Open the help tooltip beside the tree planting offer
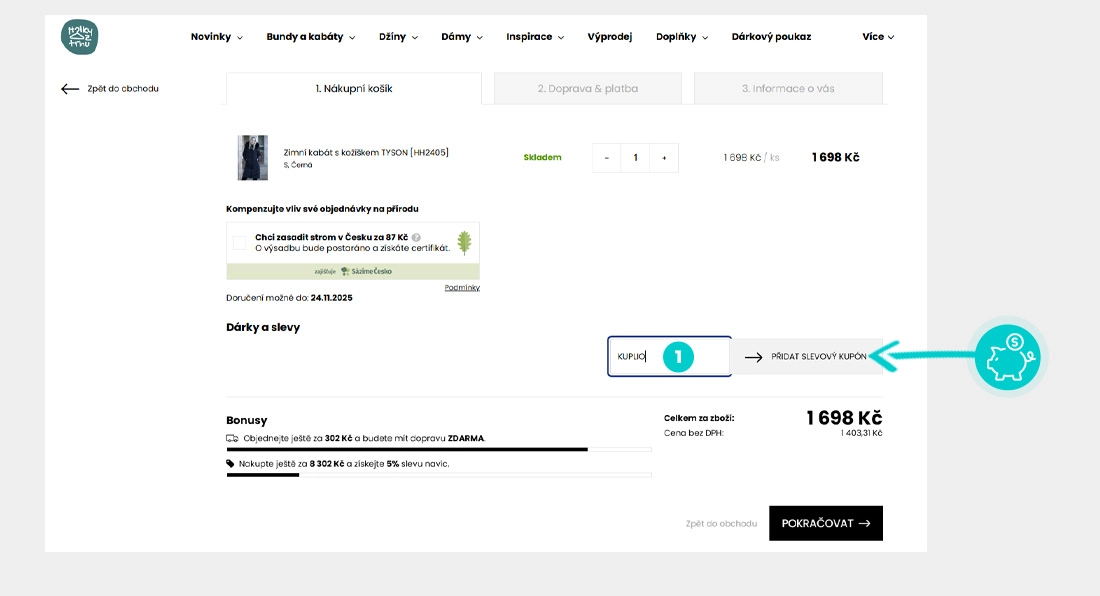The width and height of the screenshot is (1100, 596). pyautogui.click(x=417, y=237)
